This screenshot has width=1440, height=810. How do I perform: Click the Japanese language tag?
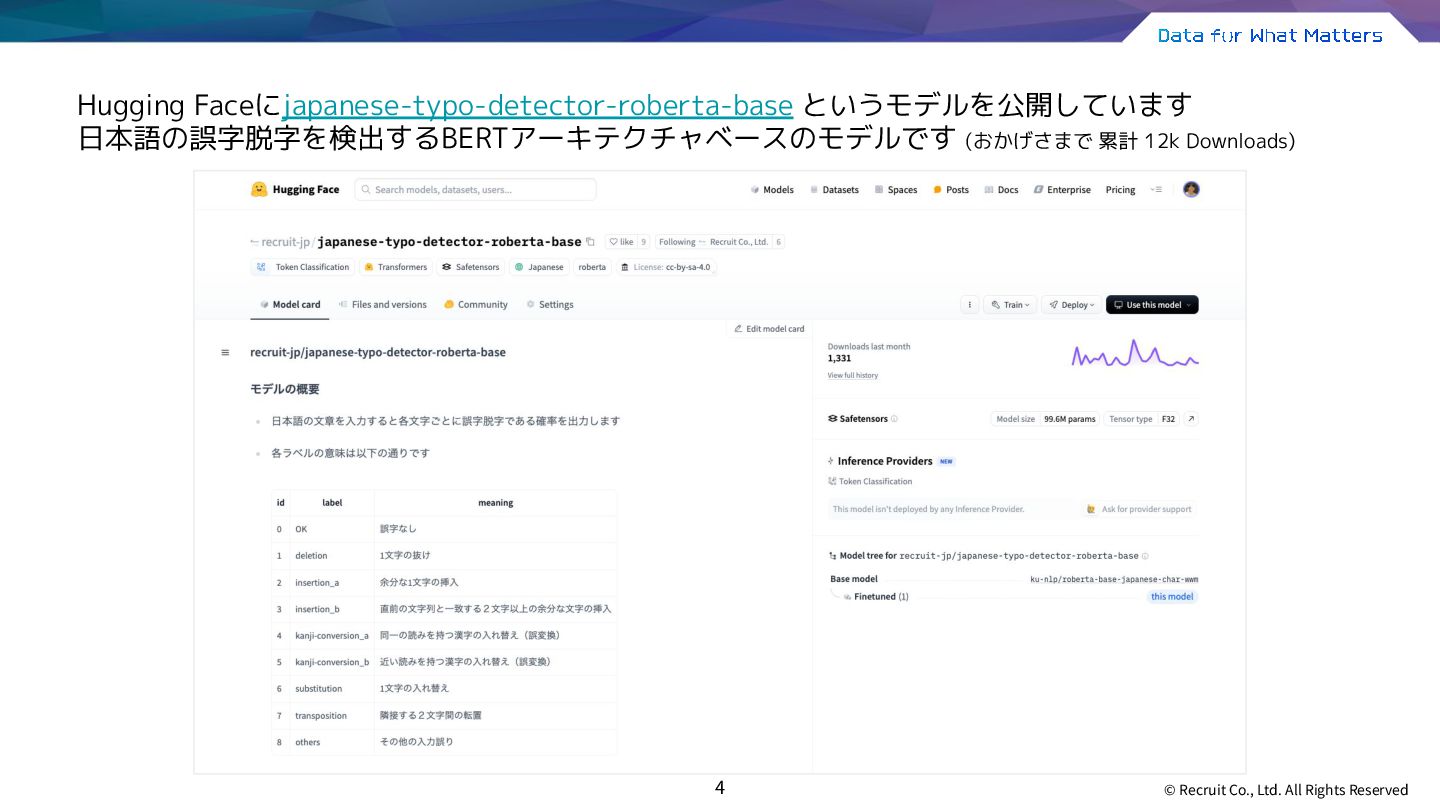[539, 267]
